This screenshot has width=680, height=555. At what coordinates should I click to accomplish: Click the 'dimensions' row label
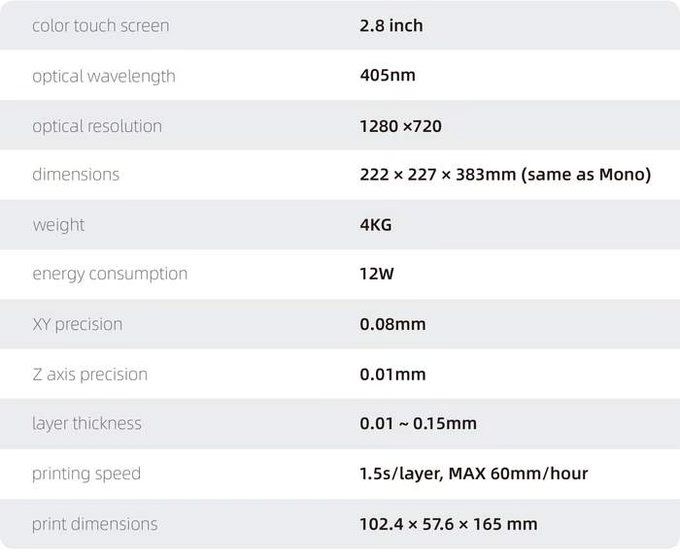pyautogui.click(x=75, y=174)
